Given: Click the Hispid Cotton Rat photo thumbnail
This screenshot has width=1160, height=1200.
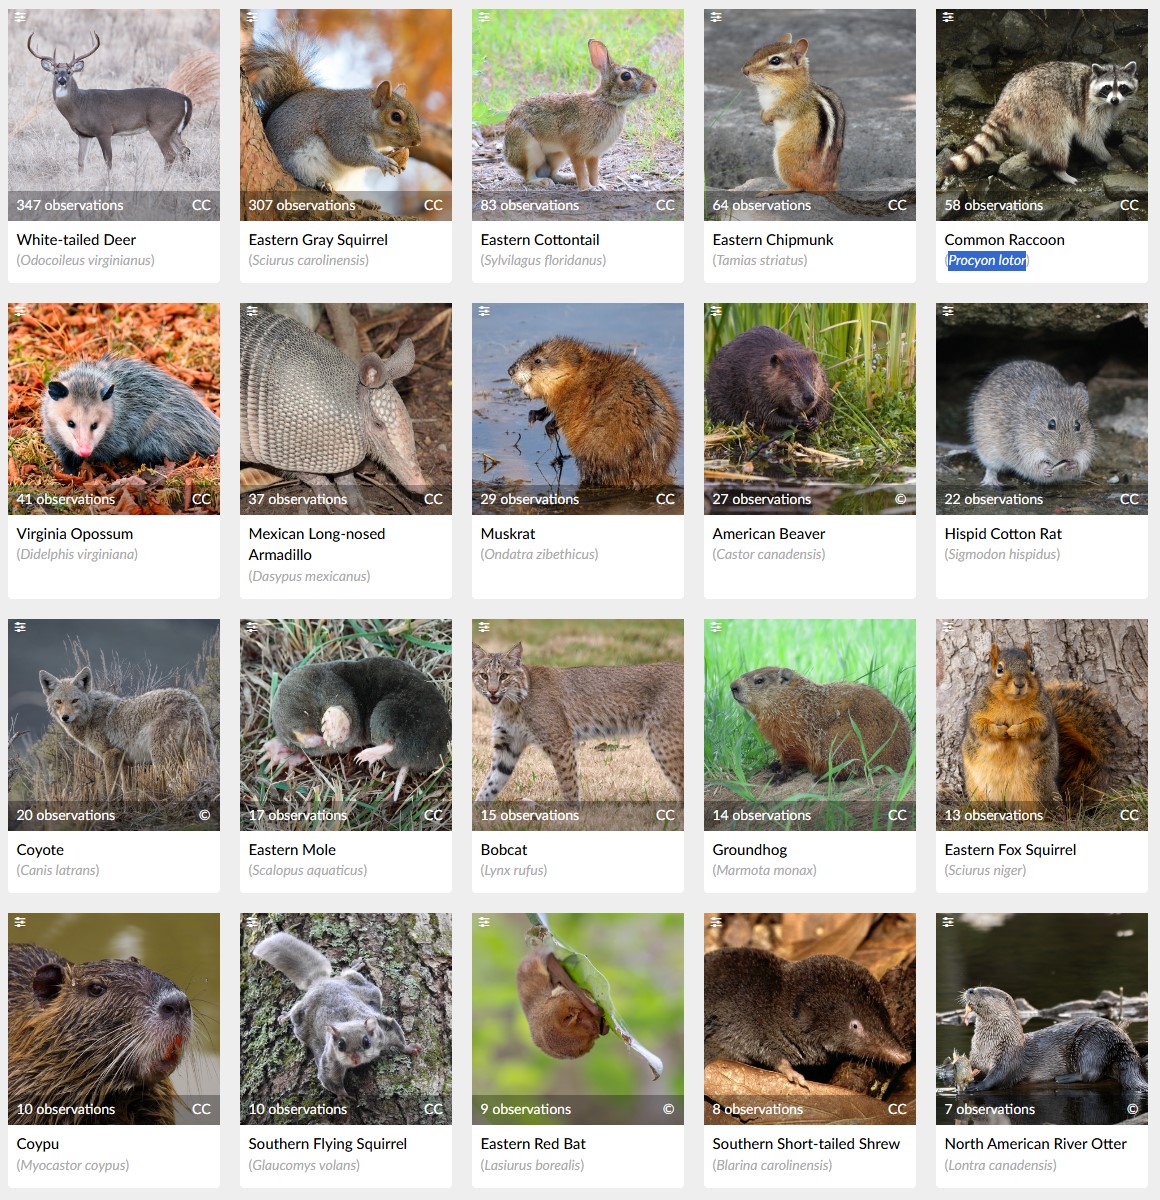Looking at the screenshot, I should (1042, 409).
